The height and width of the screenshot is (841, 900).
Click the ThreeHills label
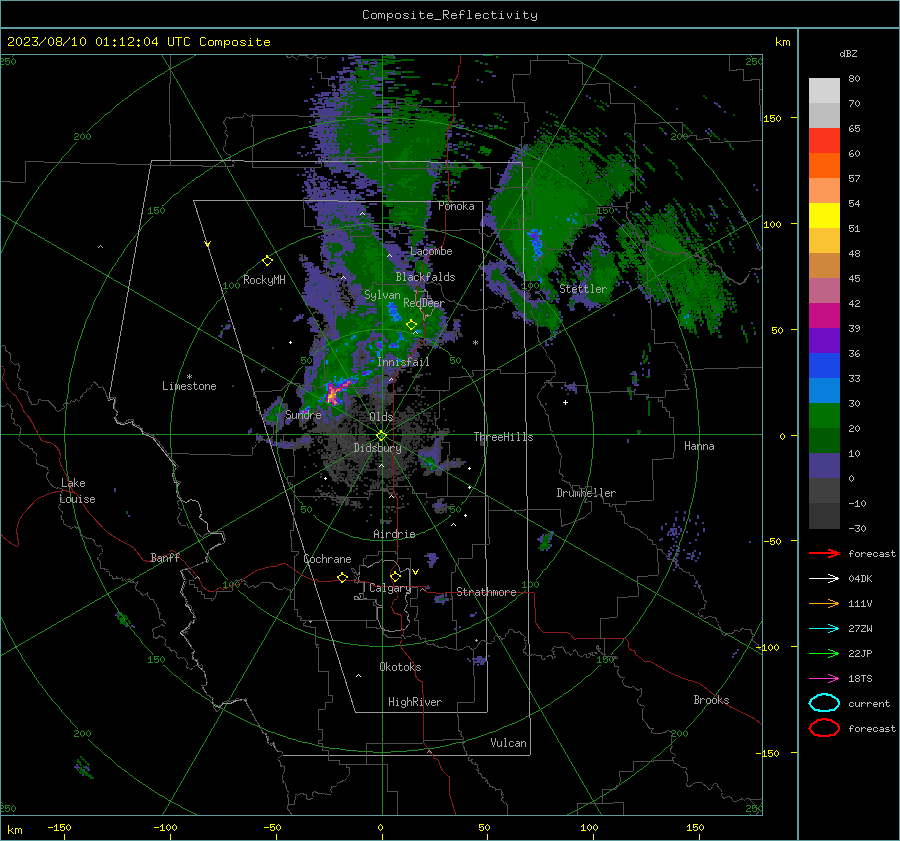(503, 437)
